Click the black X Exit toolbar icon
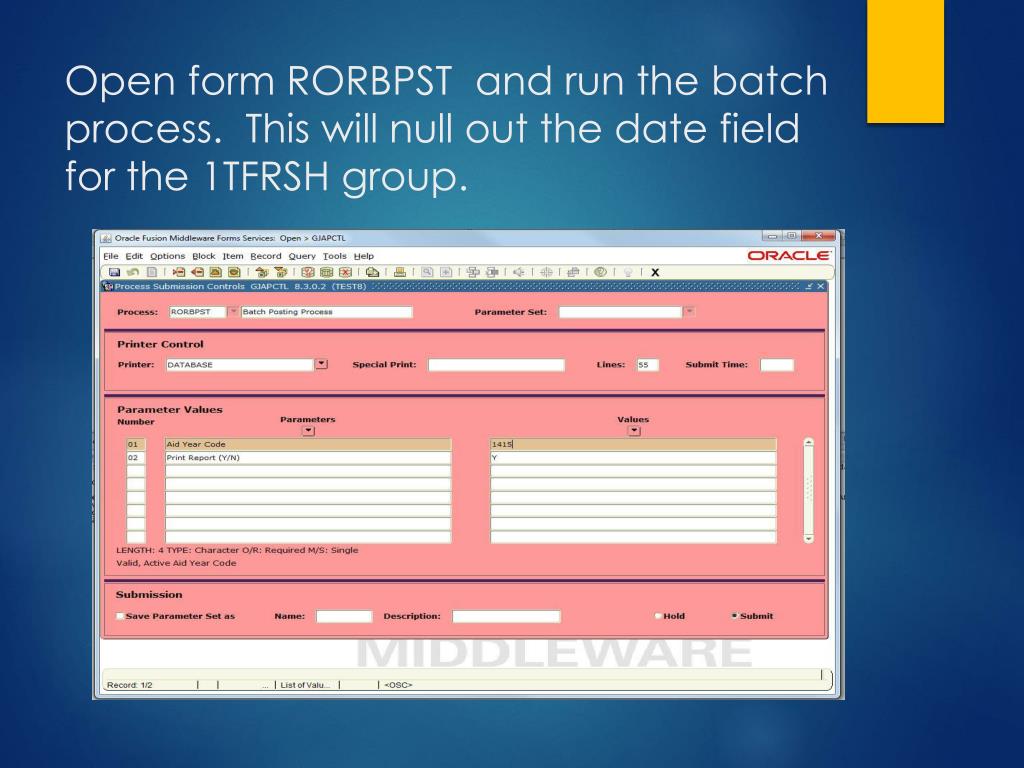 point(655,272)
